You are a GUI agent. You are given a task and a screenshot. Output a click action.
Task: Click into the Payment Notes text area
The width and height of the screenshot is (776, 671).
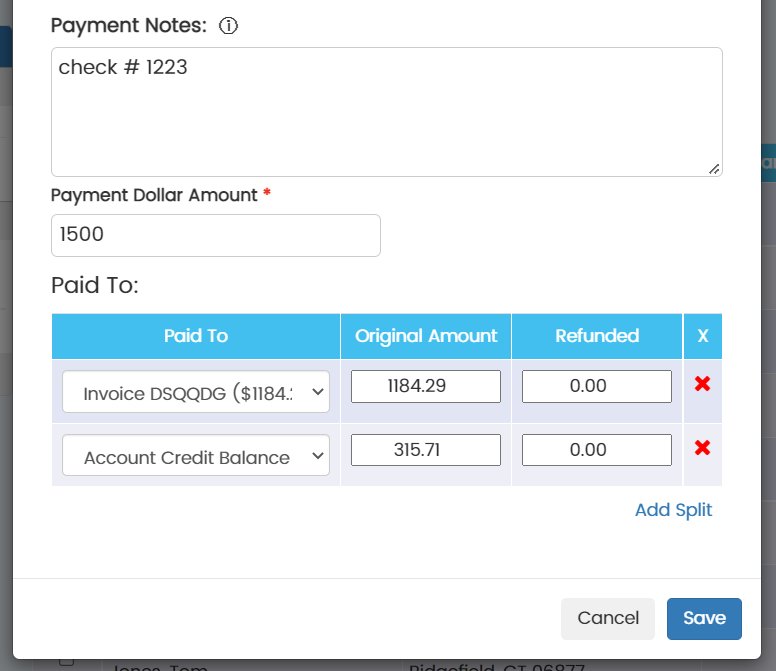tap(386, 111)
